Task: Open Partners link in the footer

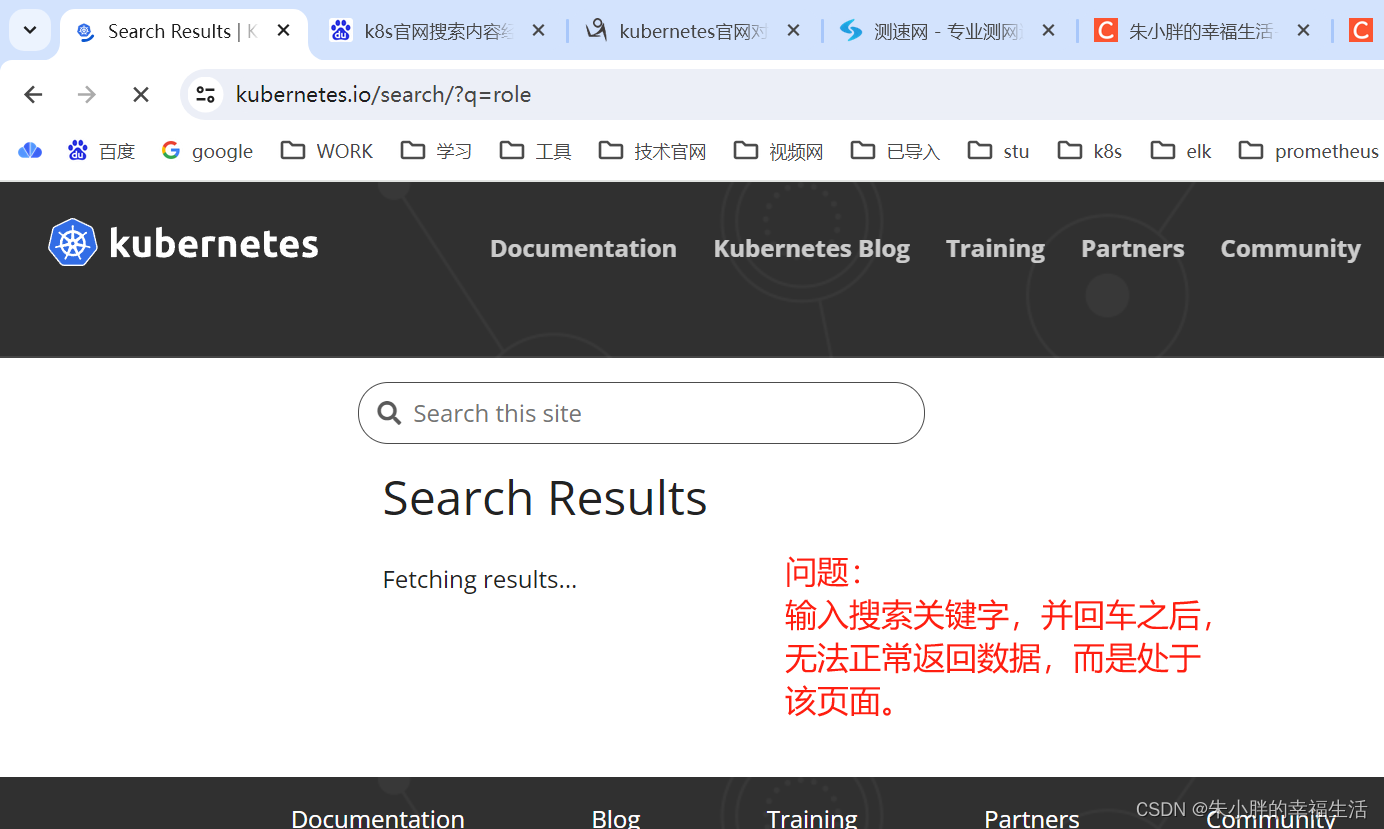Action: point(1031,818)
